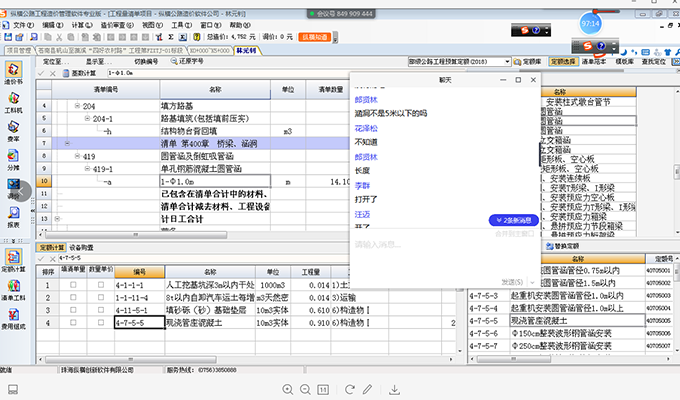
Task: Open the 造价书 sidebar icon
Action: pyautogui.click(x=13, y=77)
